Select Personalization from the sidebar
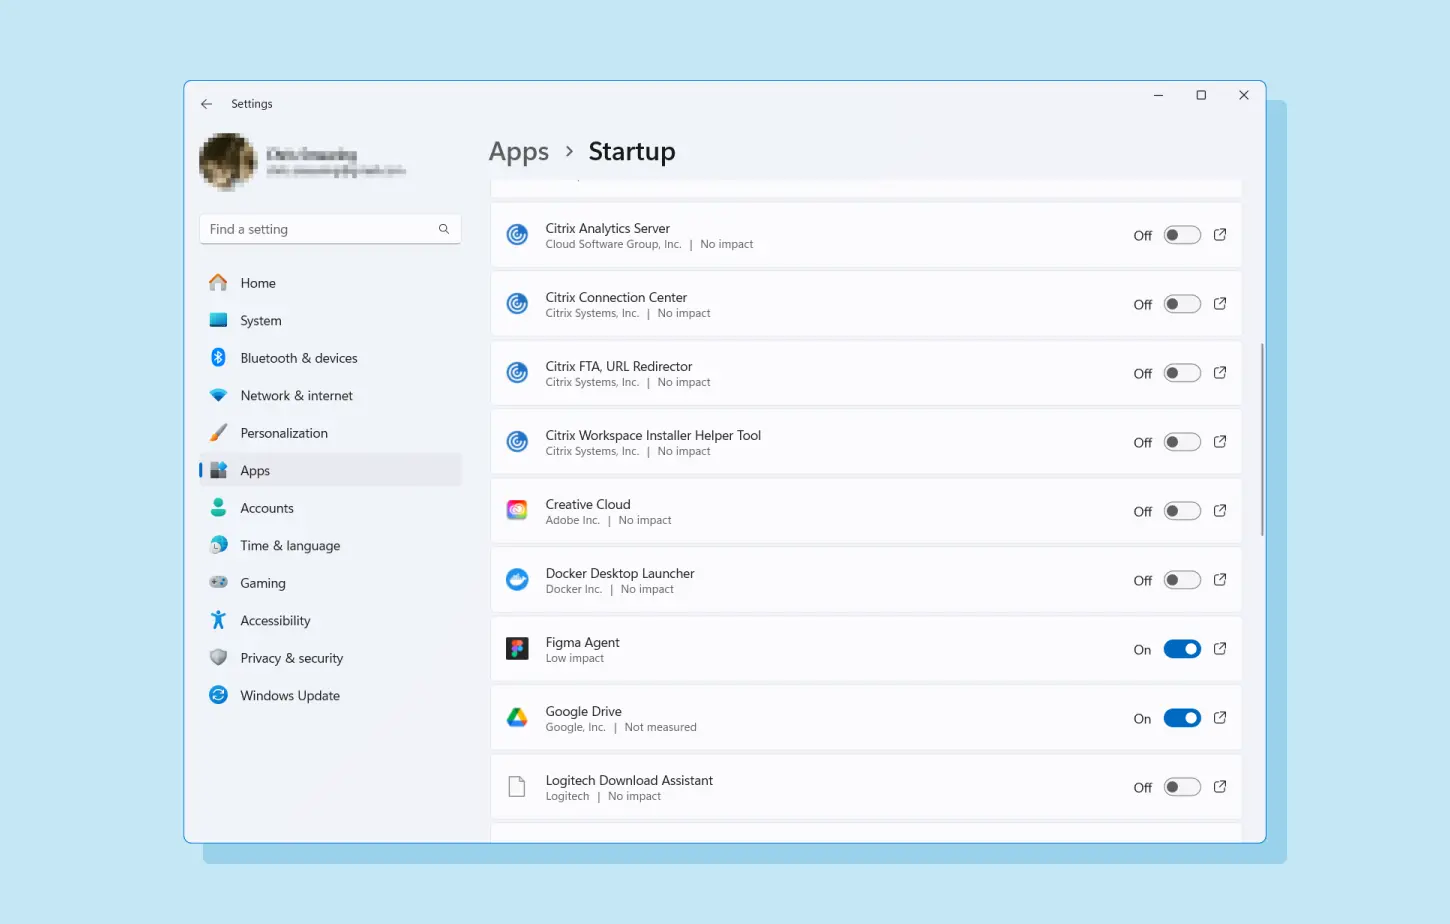The width and height of the screenshot is (1450, 924). point(284,432)
